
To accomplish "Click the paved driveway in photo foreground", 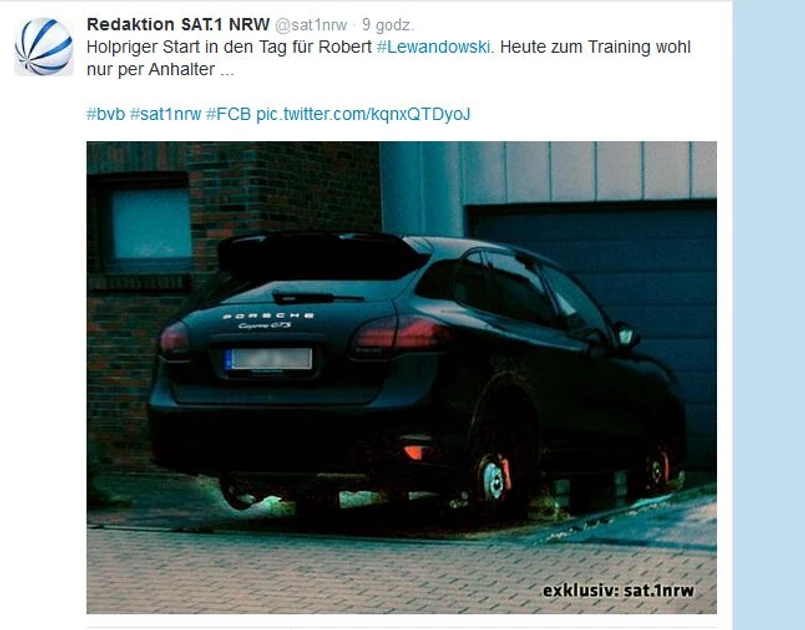I will [x=401, y=570].
